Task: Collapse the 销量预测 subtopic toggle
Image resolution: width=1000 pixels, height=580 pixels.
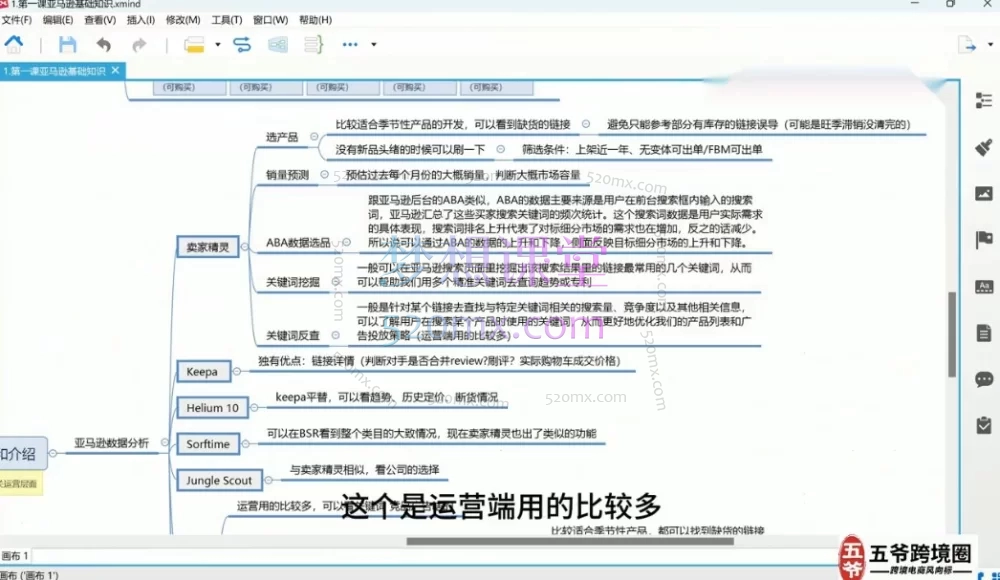Action: [x=324, y=174]
